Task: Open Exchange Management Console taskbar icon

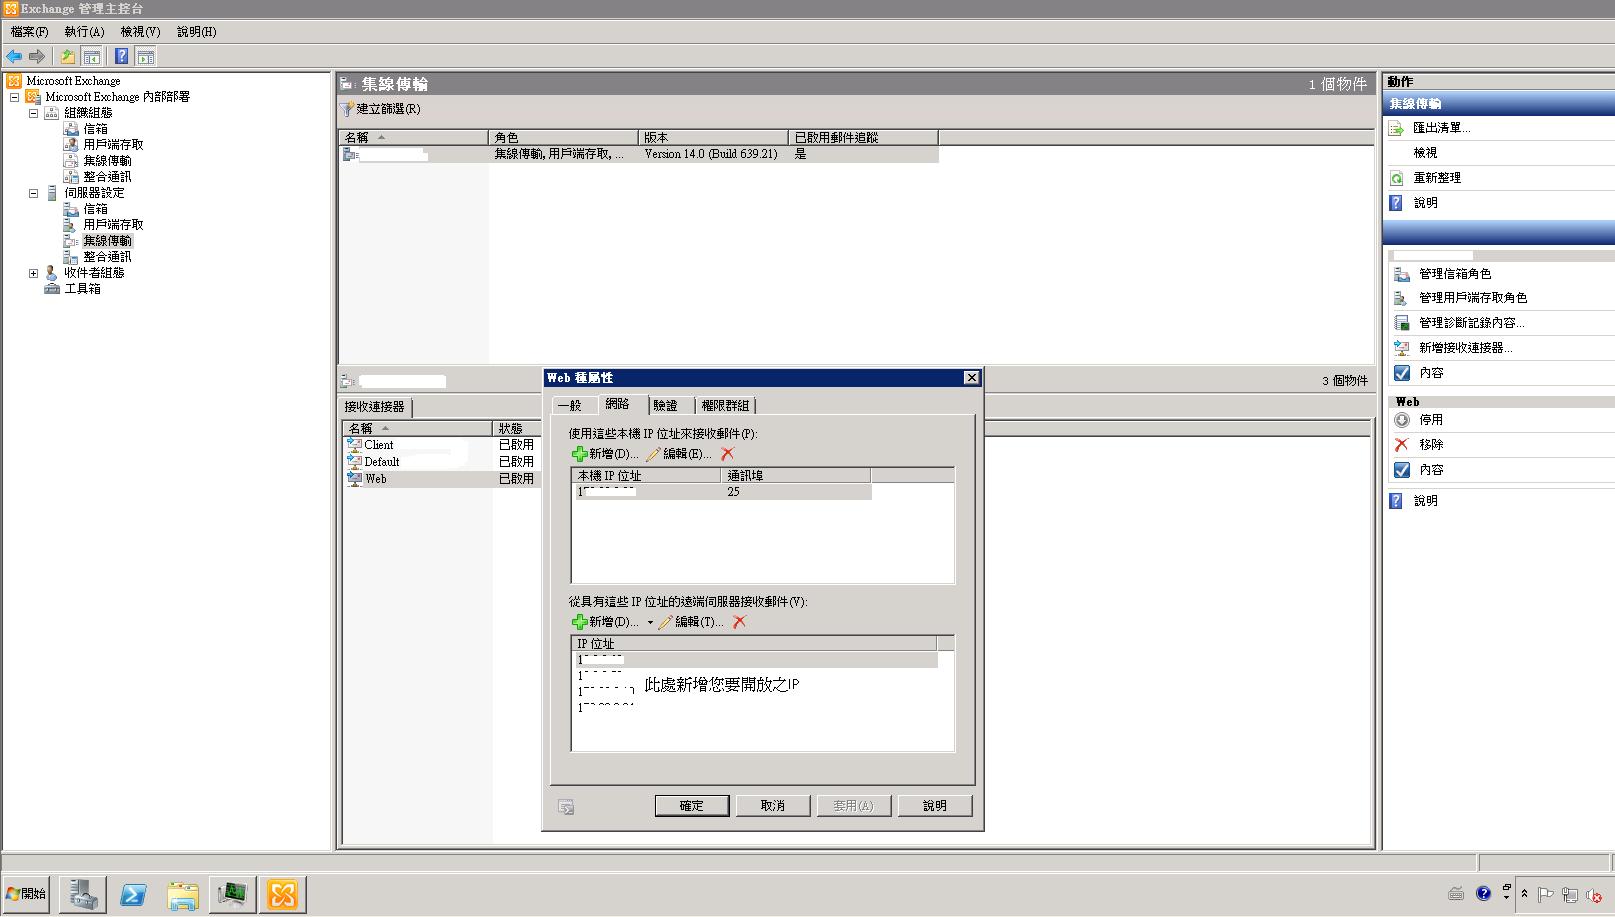Action: point(282,894)
